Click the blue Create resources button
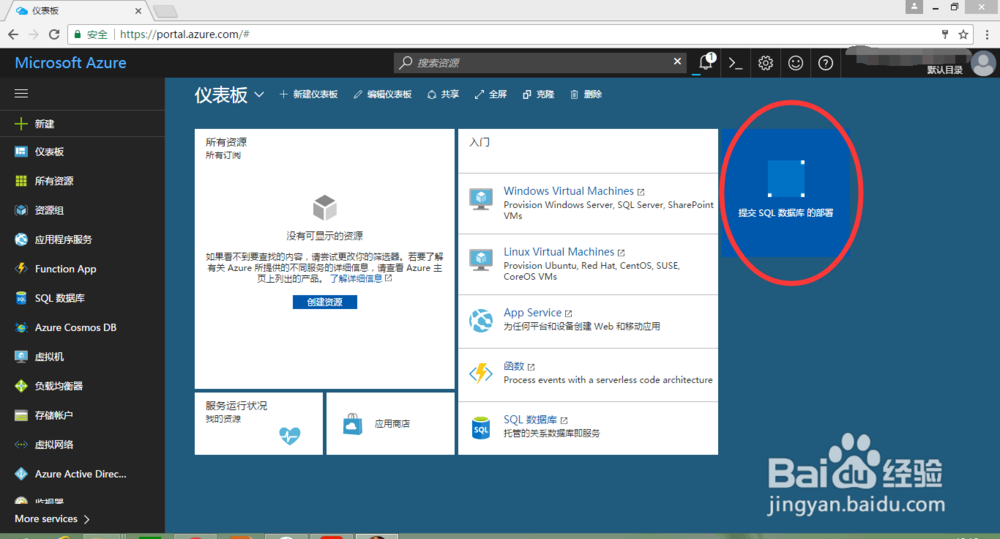1000x539 pixels. 325,302
